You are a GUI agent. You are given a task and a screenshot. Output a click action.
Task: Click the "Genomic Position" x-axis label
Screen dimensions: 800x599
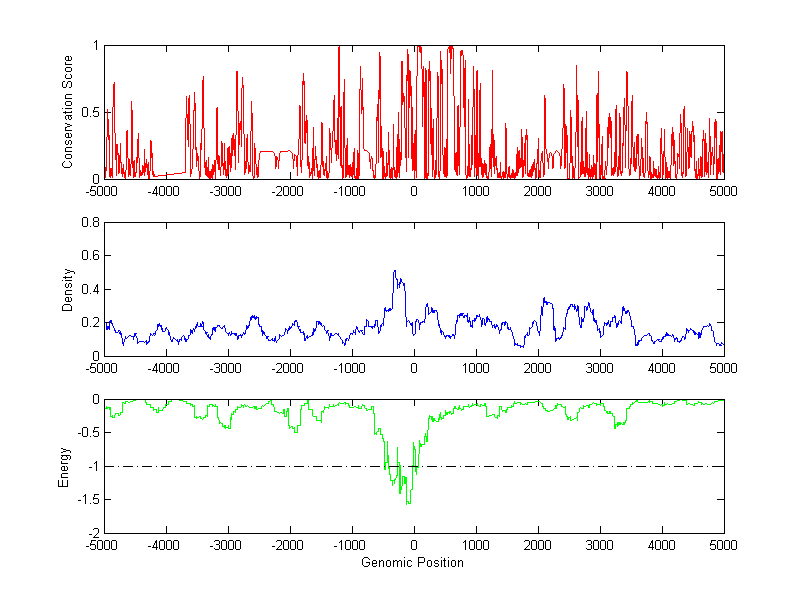coord(412,563)
